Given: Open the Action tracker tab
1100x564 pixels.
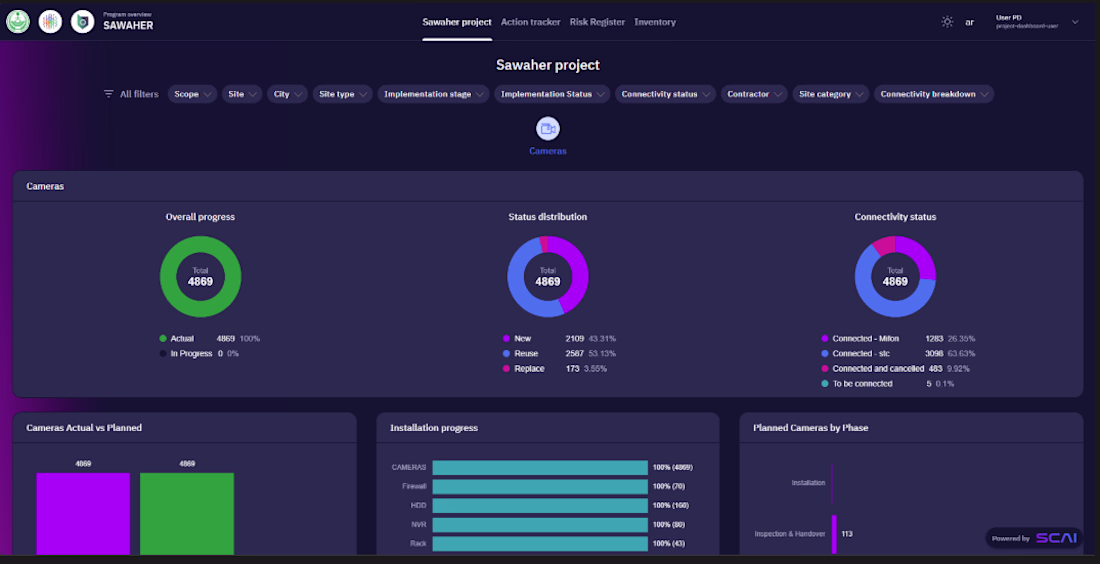Looking at the screenshot, I should tap(530, 22).
